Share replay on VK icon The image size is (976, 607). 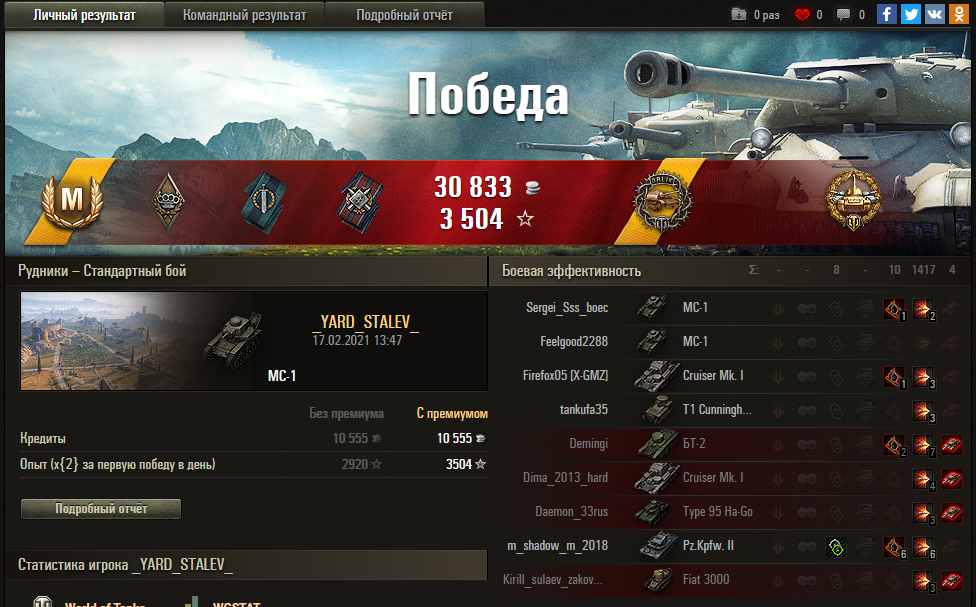[x=935, y=14]
